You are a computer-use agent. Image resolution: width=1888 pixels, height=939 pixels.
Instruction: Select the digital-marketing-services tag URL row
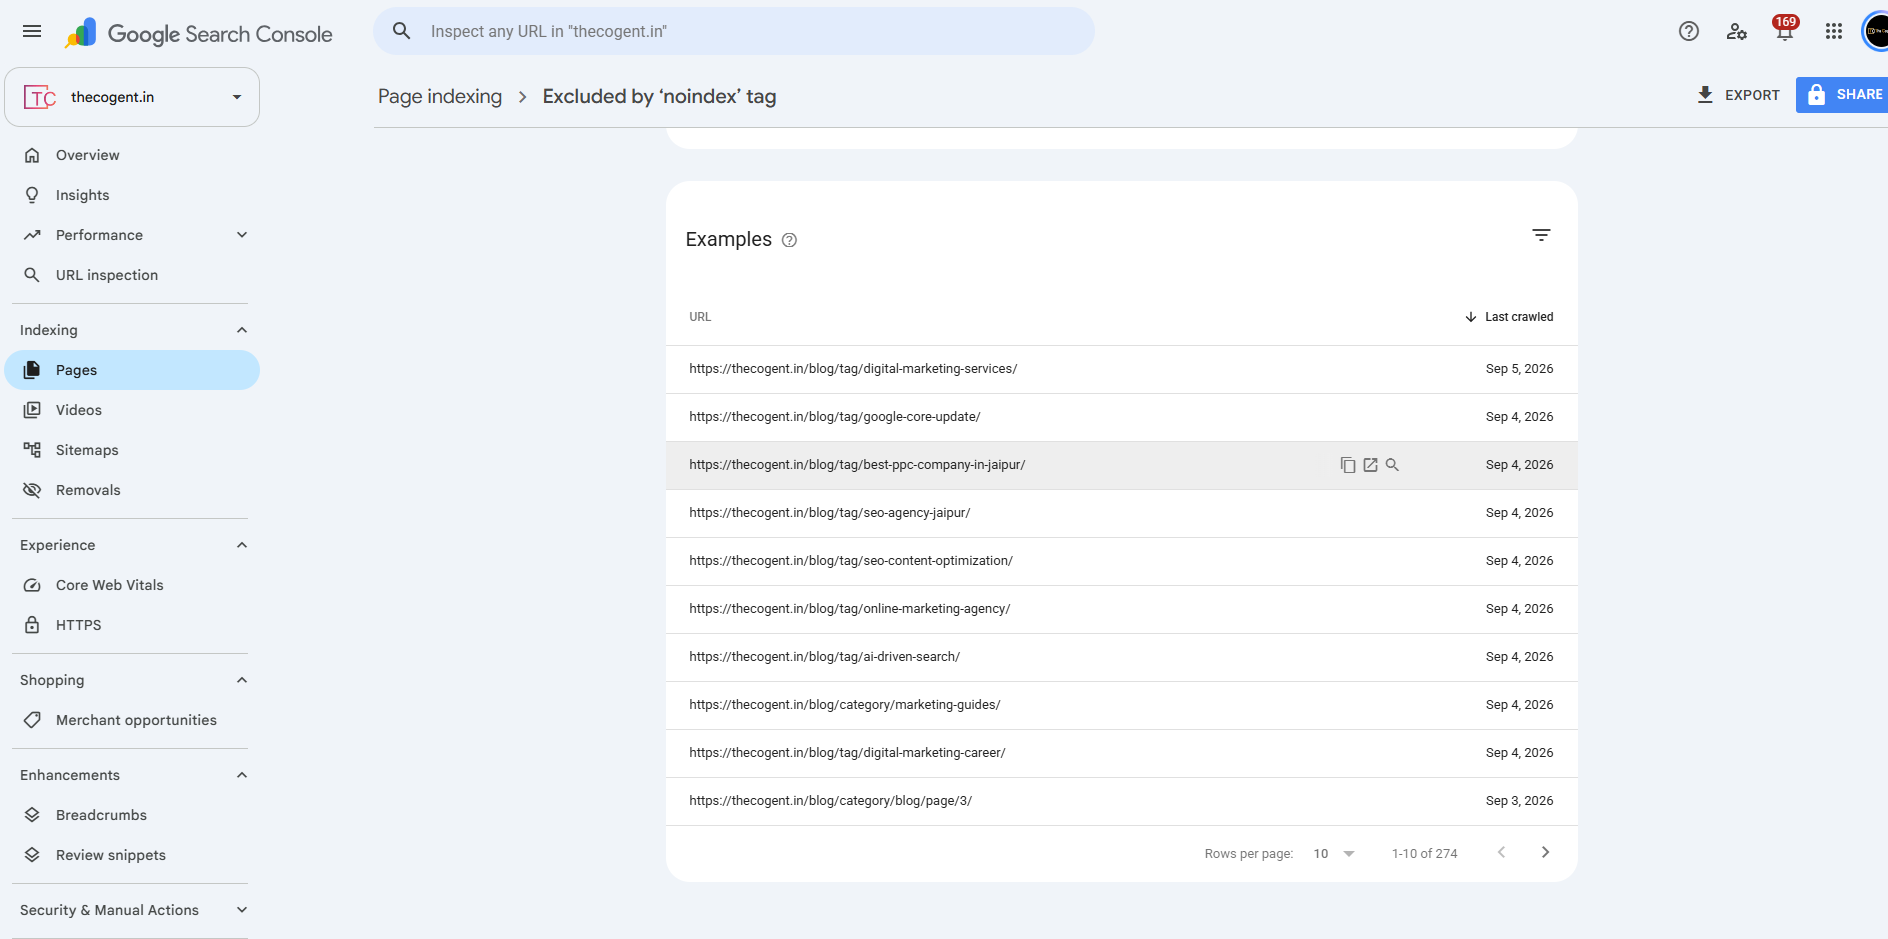1121,369
